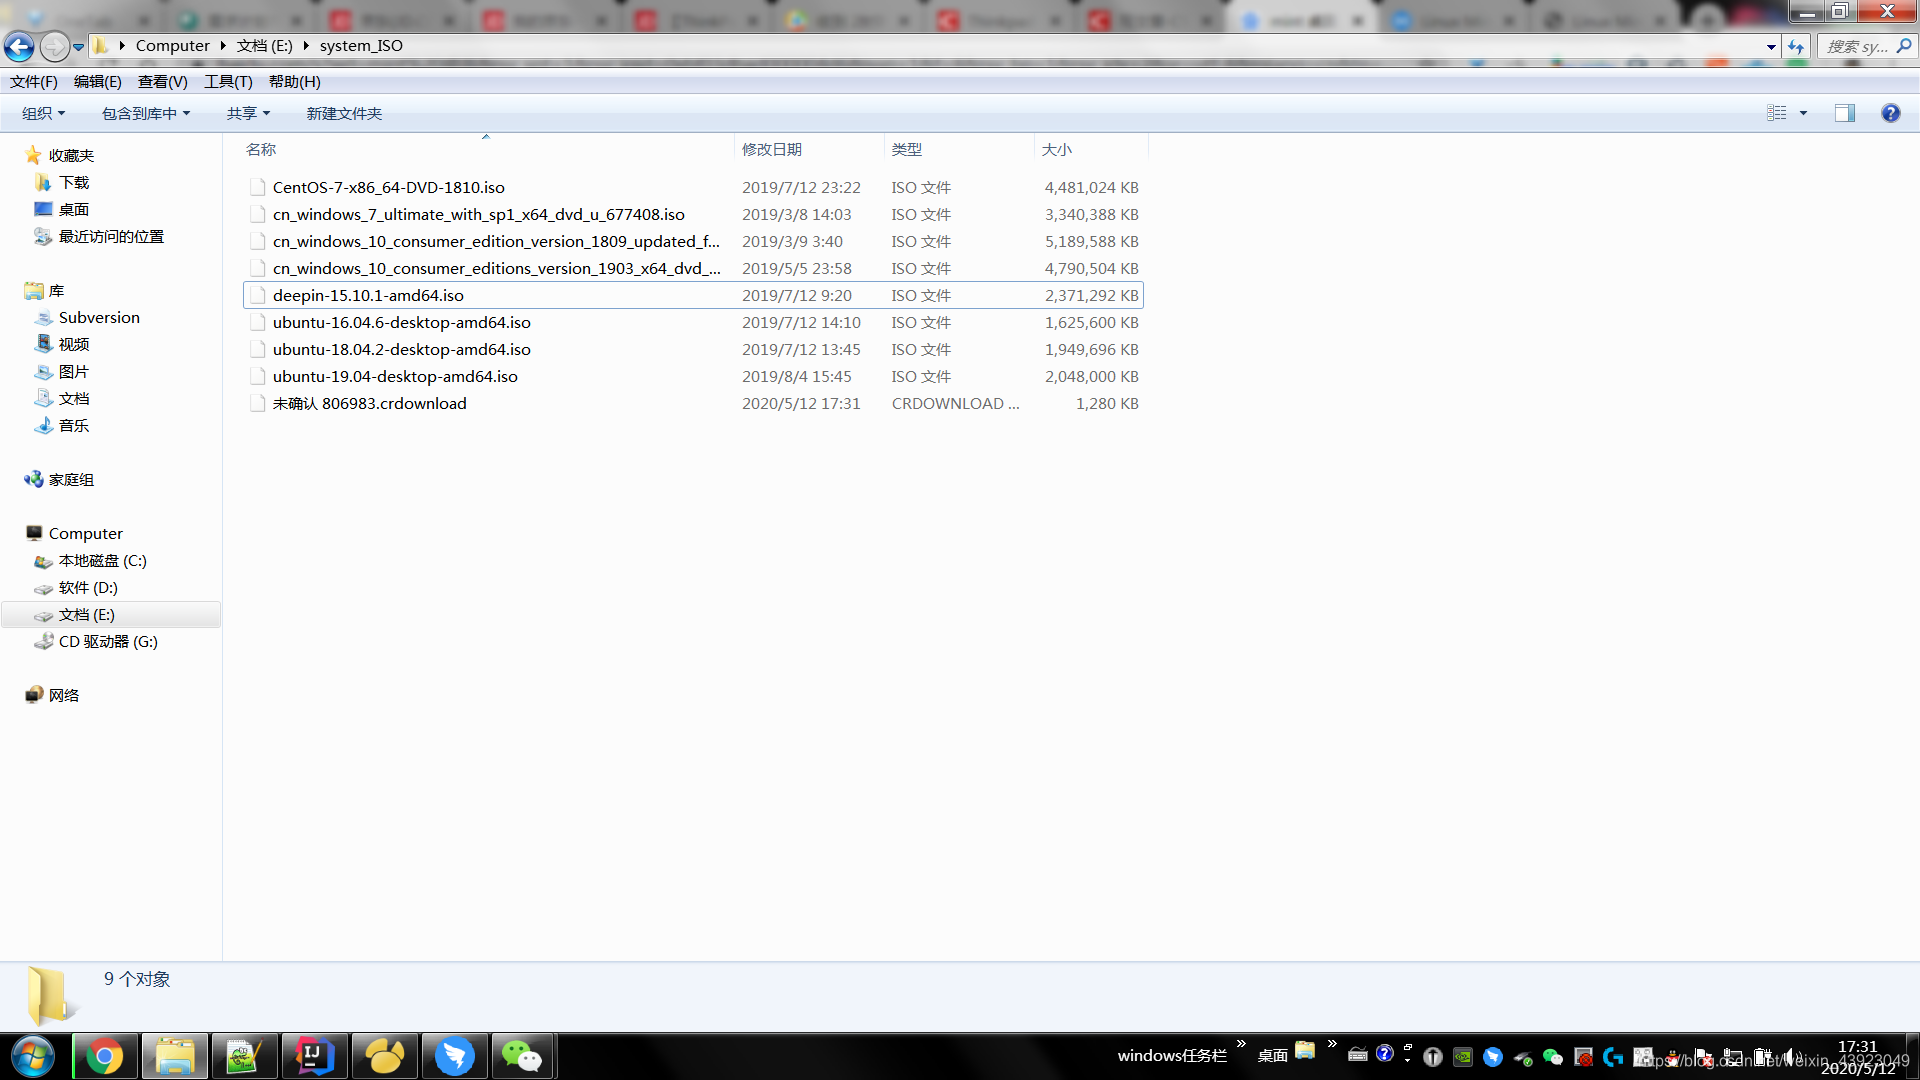Screen dimensions: 1920x1080
Task: Open the 工具(T) menu
Action: point(228,82)
